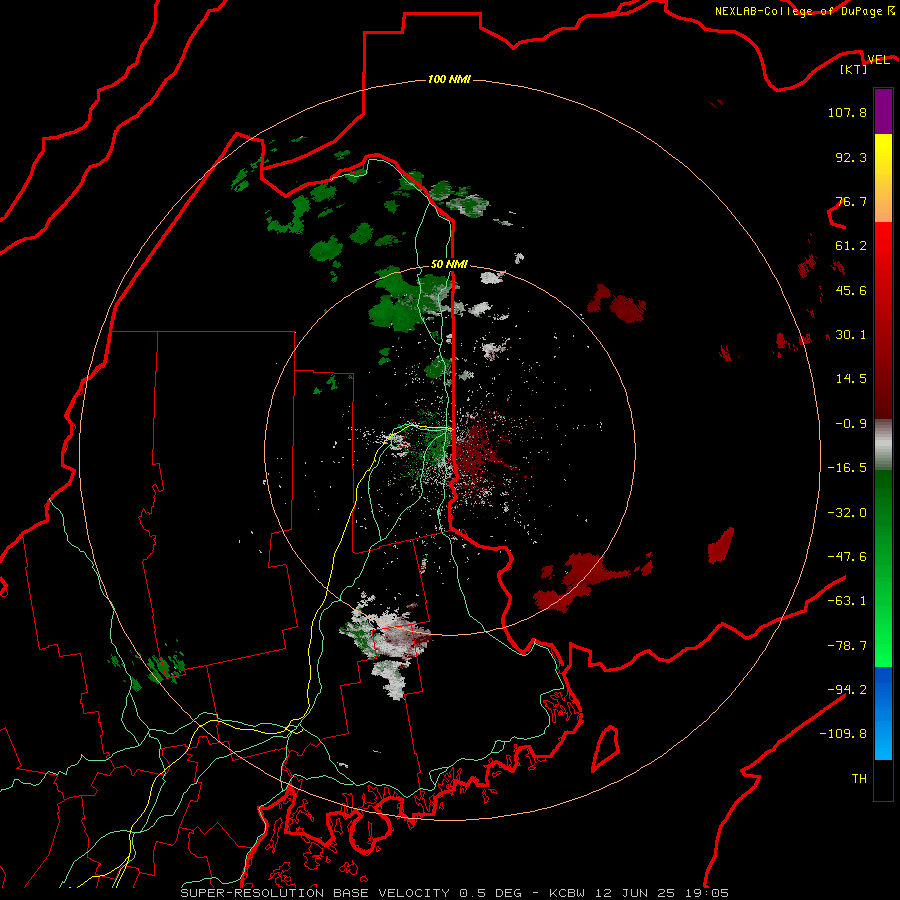Click the -94.2 velocity scale value
The image size is (900, 900).
click(847, 690)
